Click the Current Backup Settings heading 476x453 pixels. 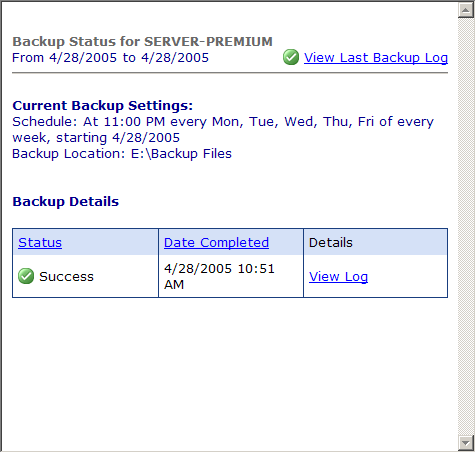pos(103,106)
